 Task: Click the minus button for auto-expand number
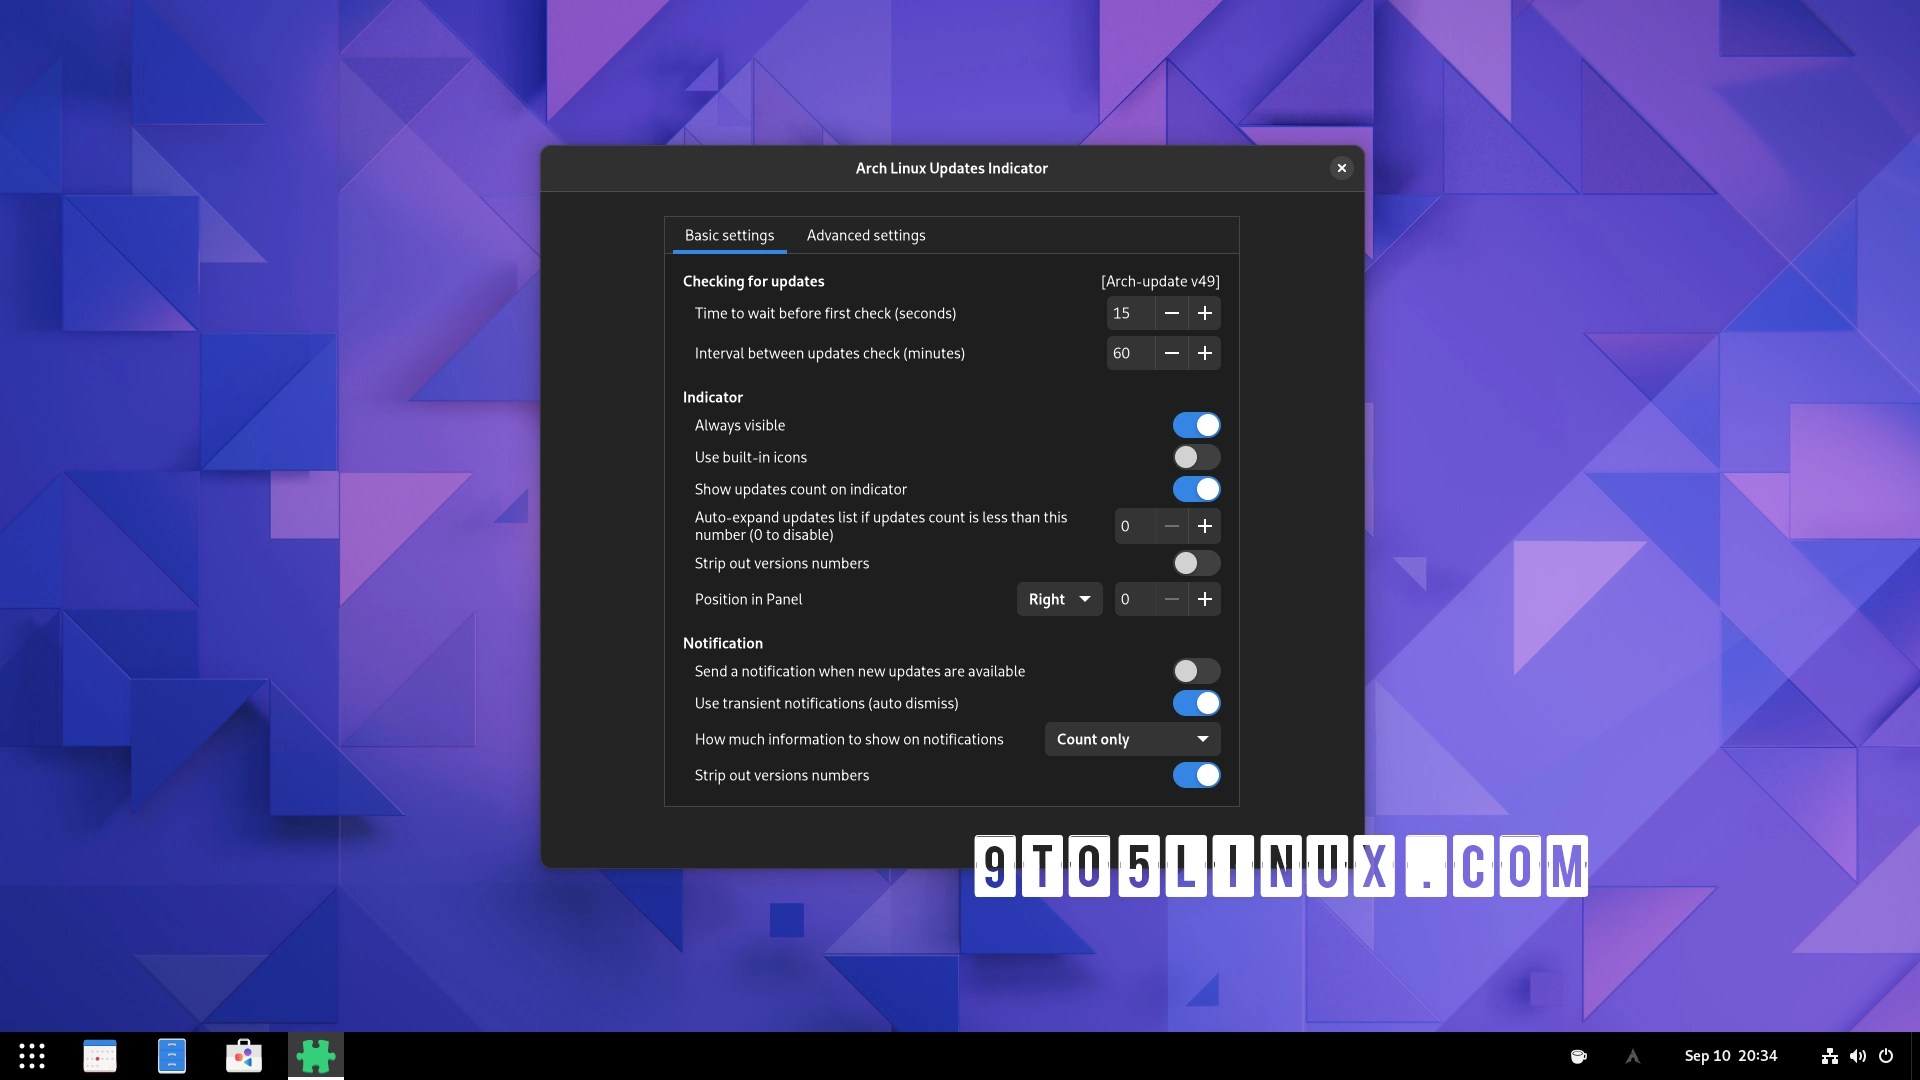click(x=1172, y=526)
